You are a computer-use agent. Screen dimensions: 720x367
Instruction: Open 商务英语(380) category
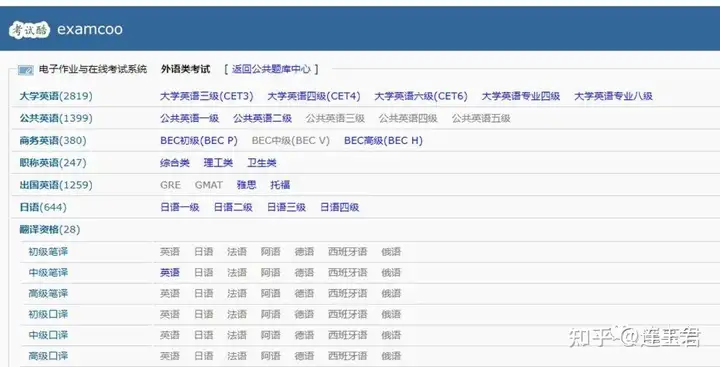[x=53, y=141]
